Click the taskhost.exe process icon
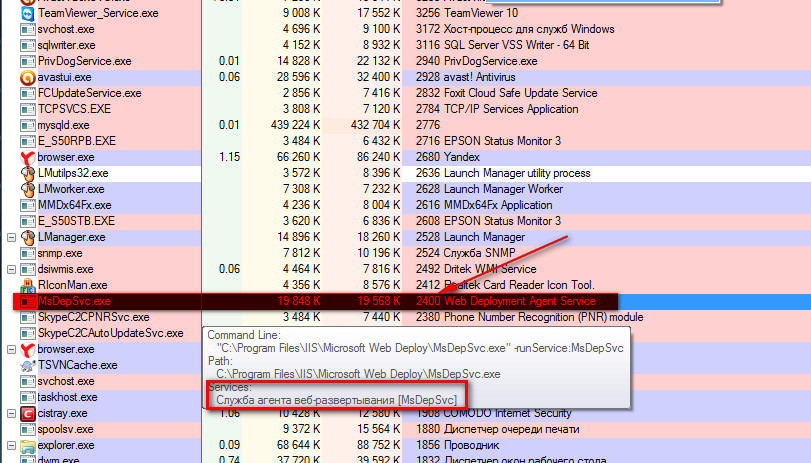 point(27,397)
